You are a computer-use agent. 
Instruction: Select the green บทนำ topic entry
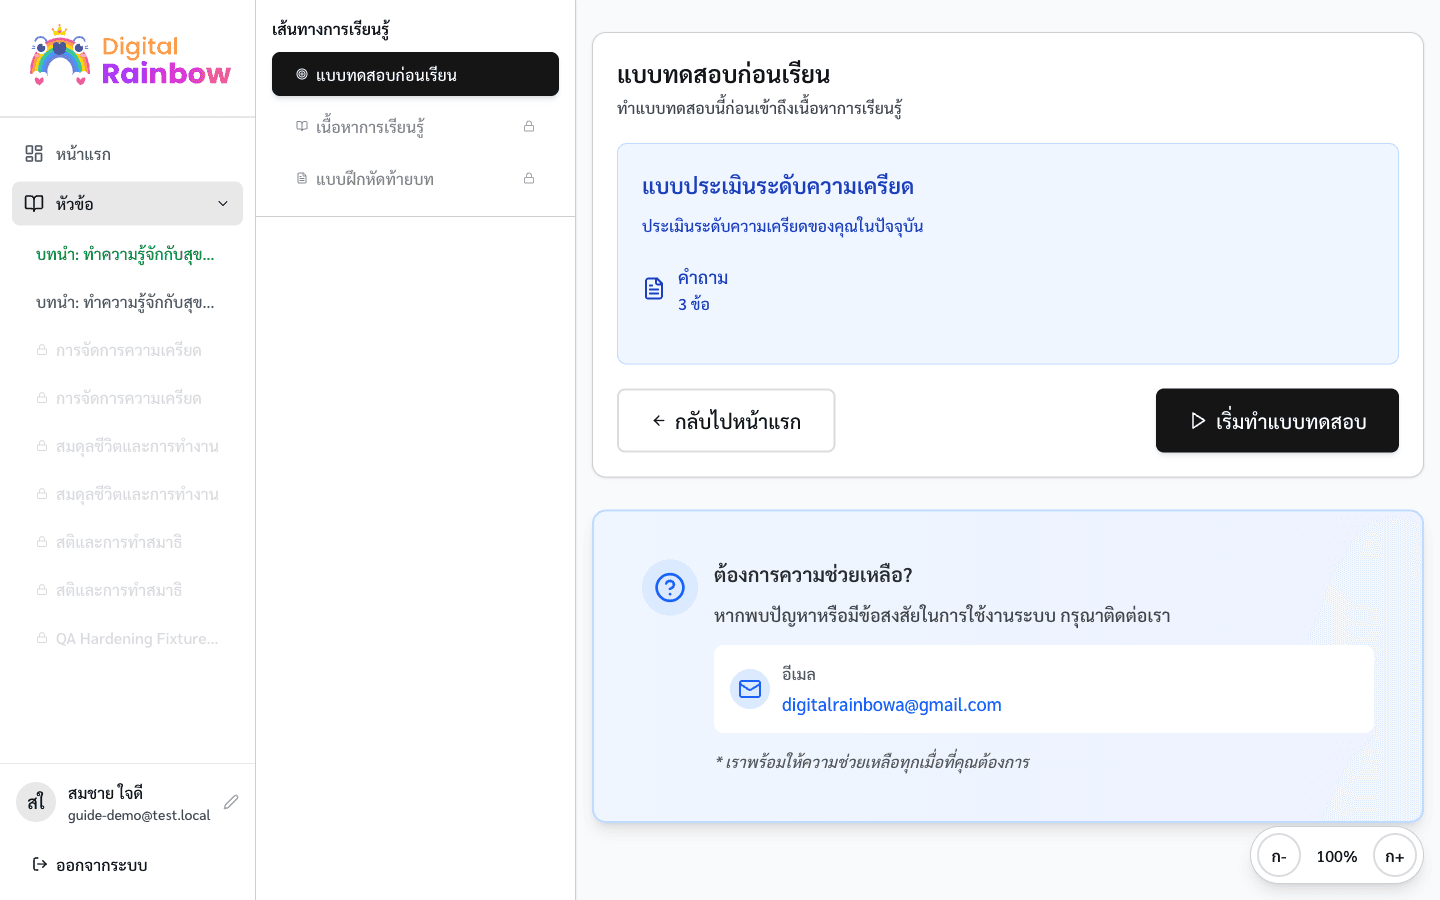coord(127,254)
